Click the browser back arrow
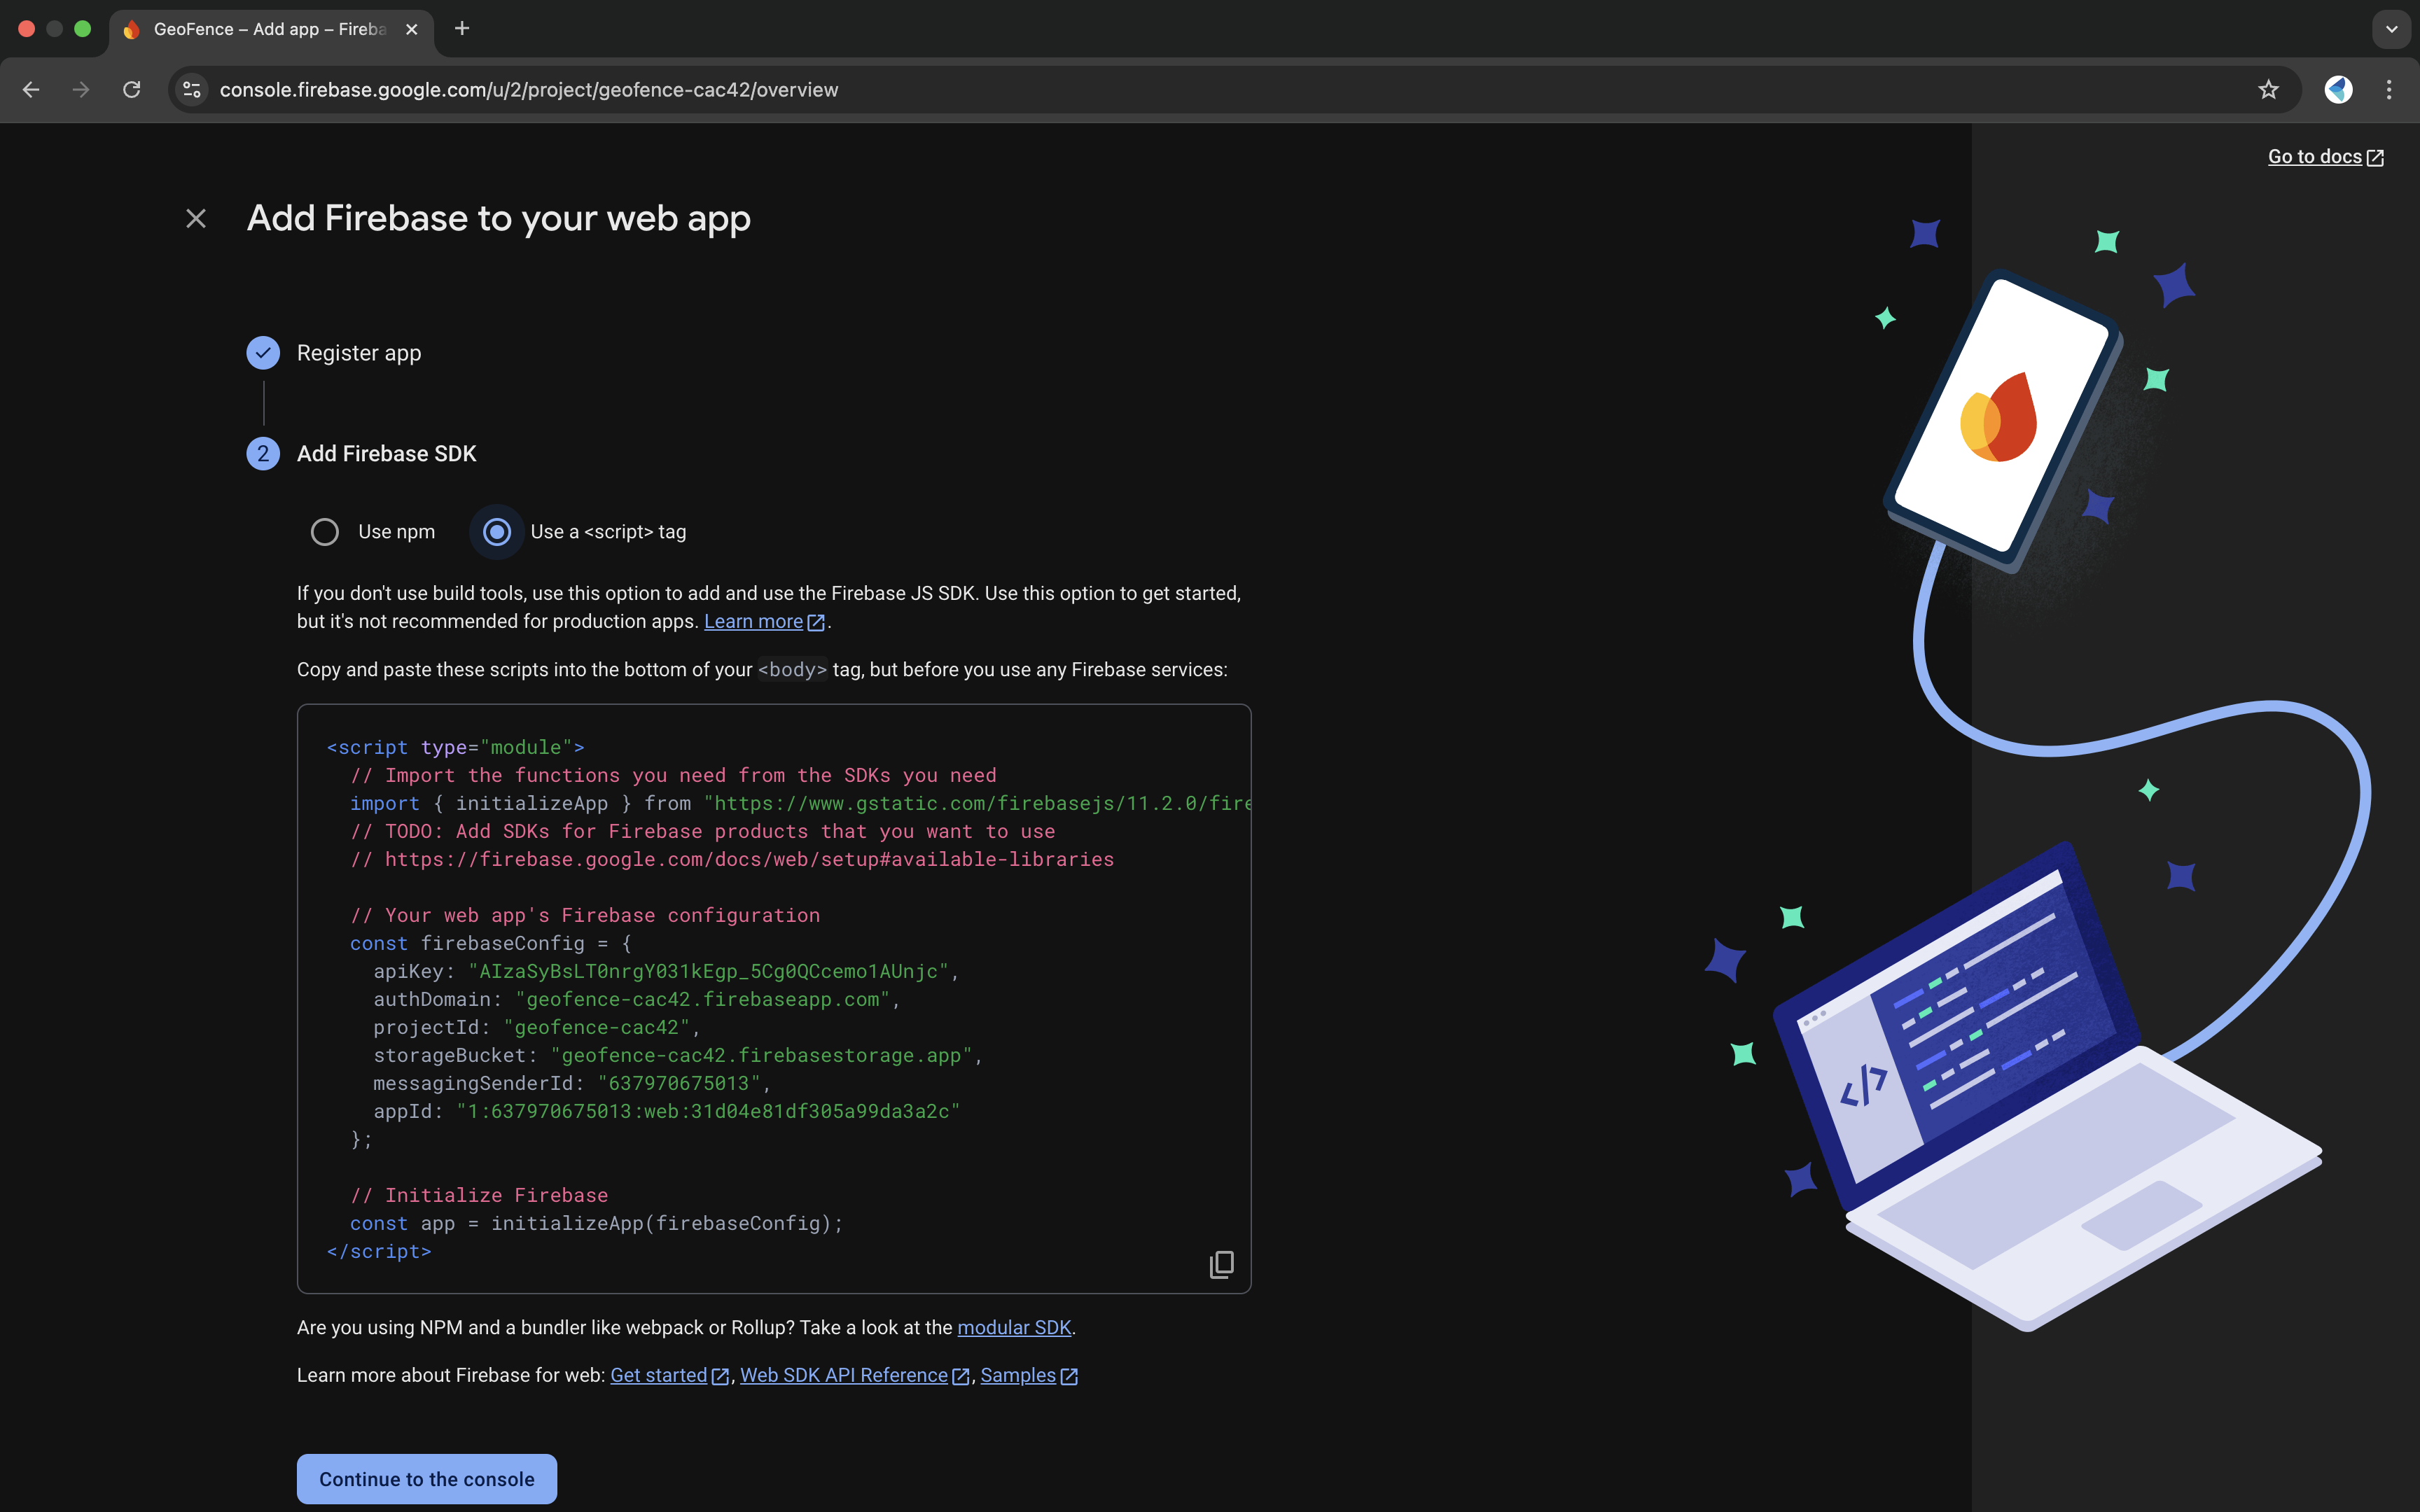2420x1512 pixels. pyautogui.click(x=31, y=89)
